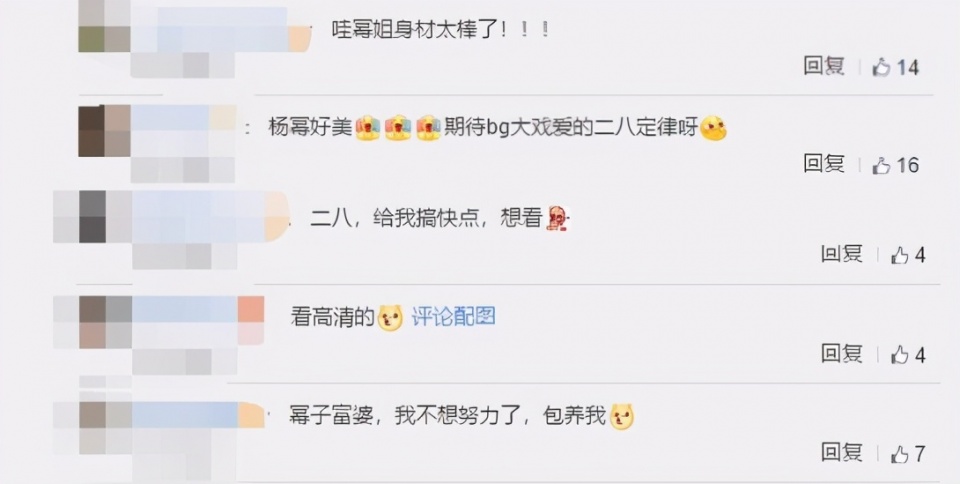Open the 评论配图 link

pos(453,317)
